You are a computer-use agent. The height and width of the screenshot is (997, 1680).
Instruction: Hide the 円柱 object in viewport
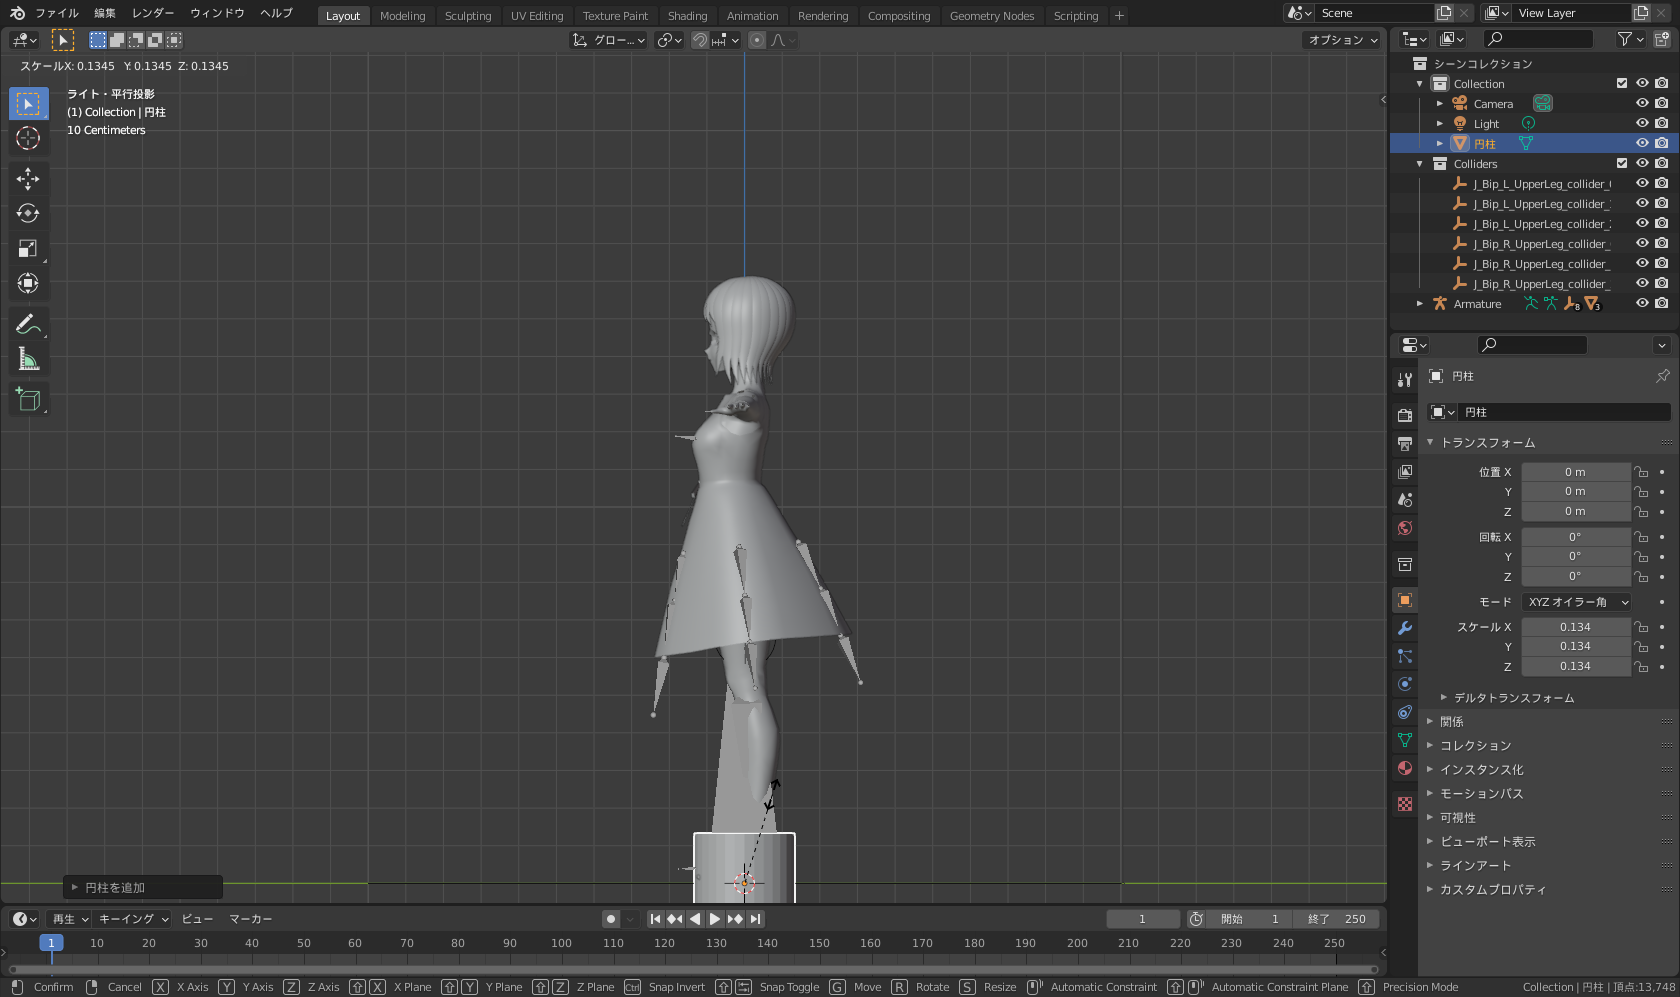[x=1642, y=143]
